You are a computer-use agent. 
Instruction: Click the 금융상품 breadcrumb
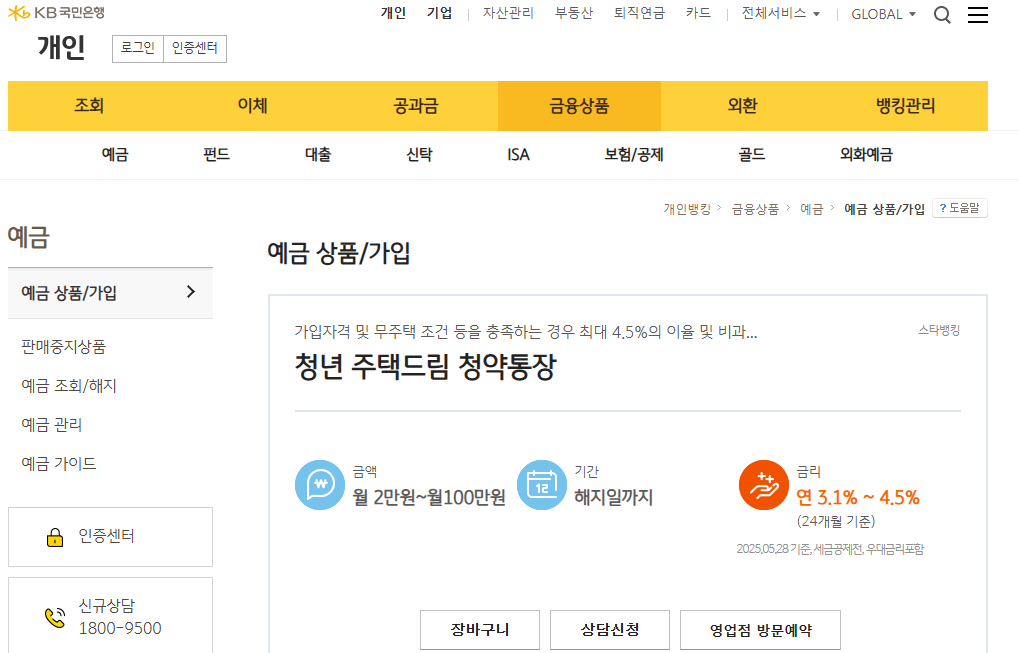(x=755, y=209)
